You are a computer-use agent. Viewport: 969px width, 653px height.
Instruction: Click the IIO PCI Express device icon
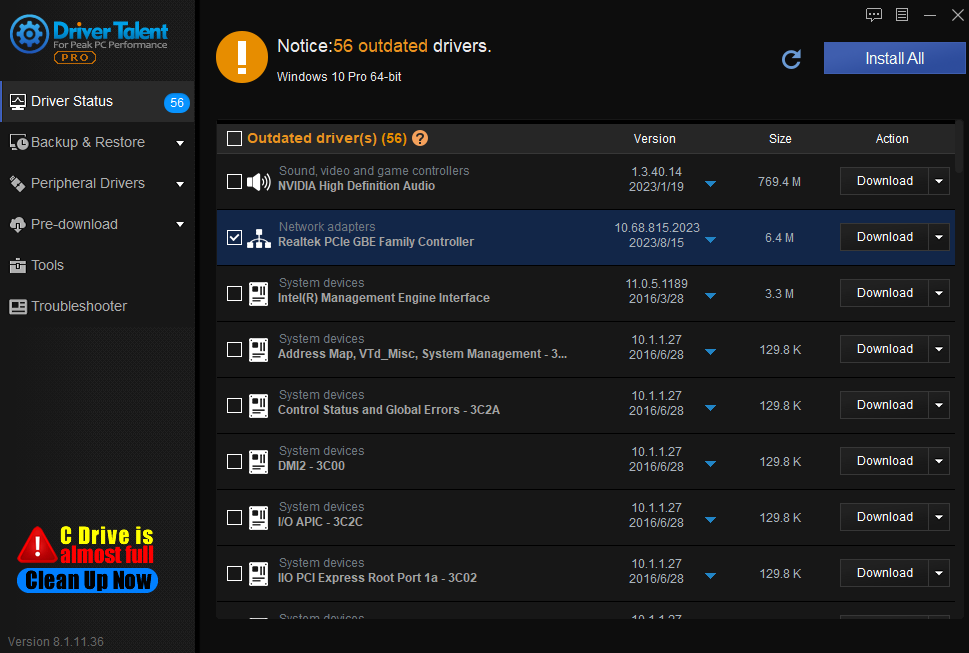tap(258, 574)
